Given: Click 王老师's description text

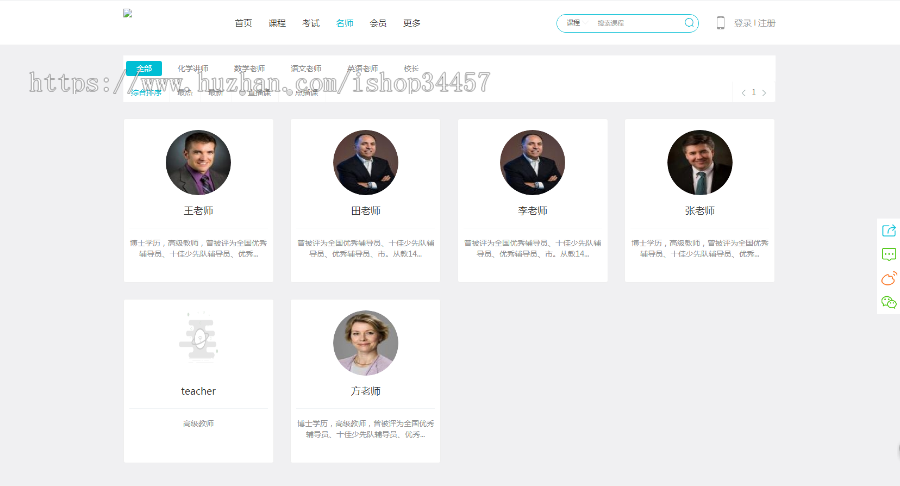Looking at the screenshot, I should pos(199,248).
